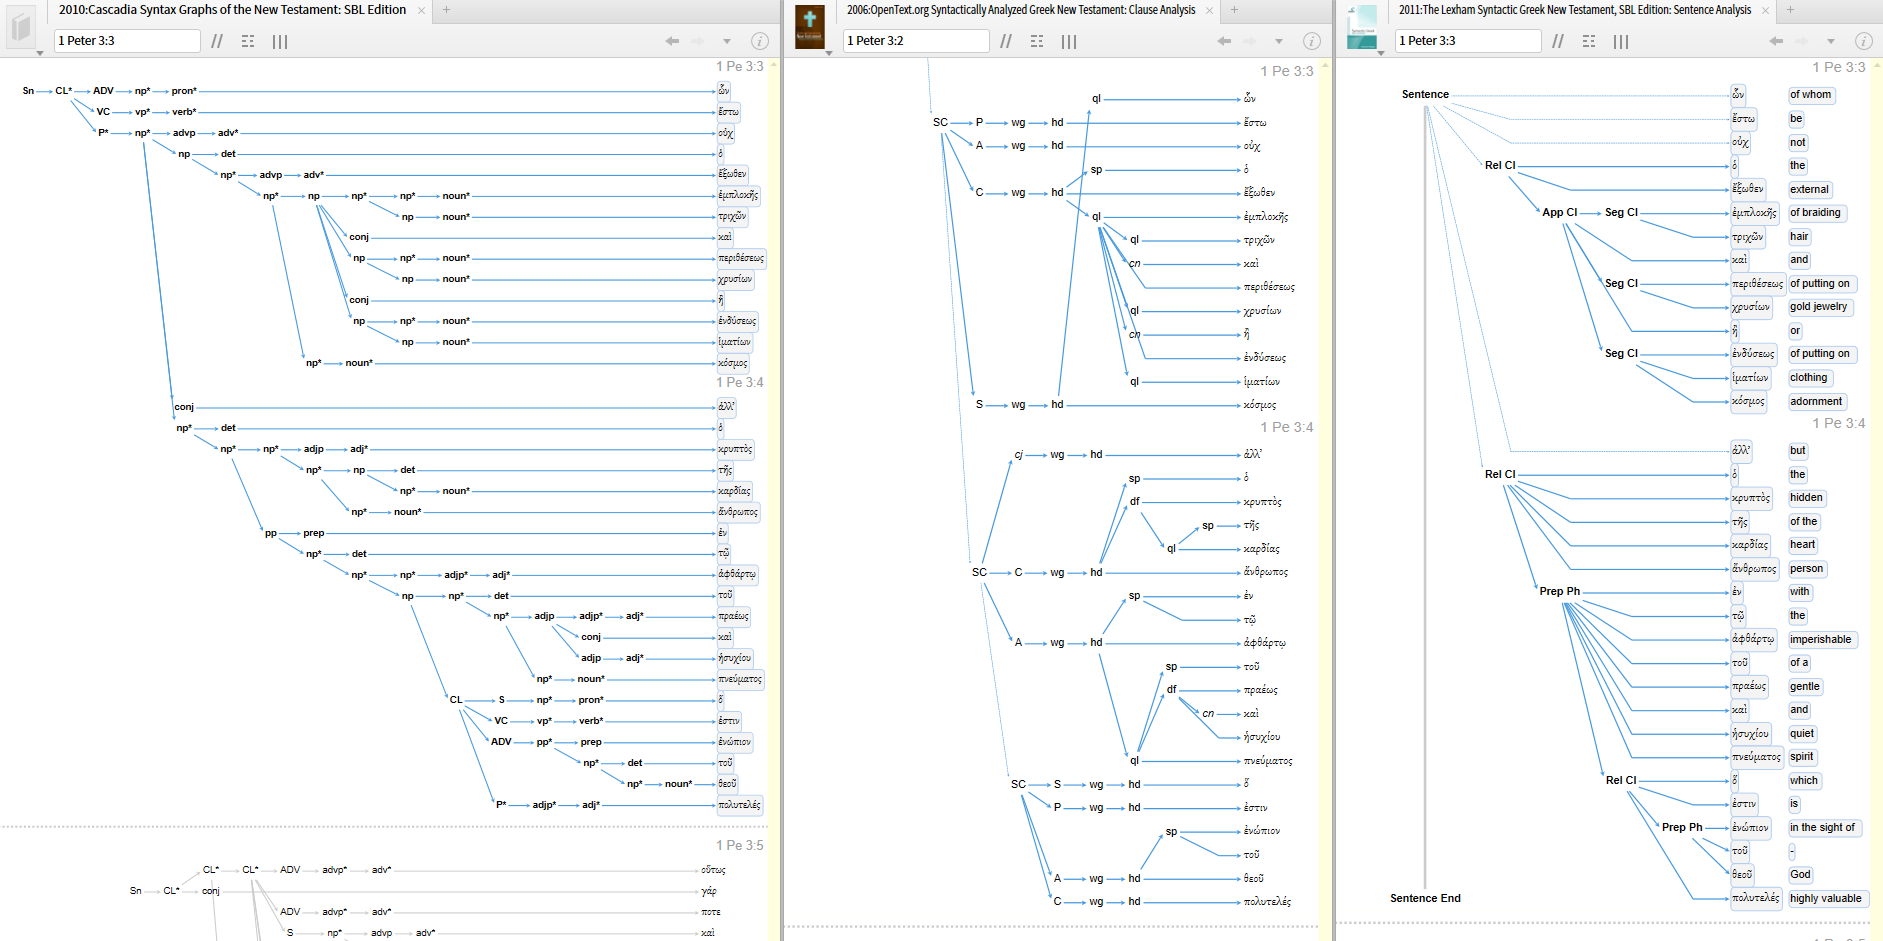Click the '1 Pe 3:5' verse label in Cascadia
Viewport: 1883px width, 941px height.
point(739,846)
